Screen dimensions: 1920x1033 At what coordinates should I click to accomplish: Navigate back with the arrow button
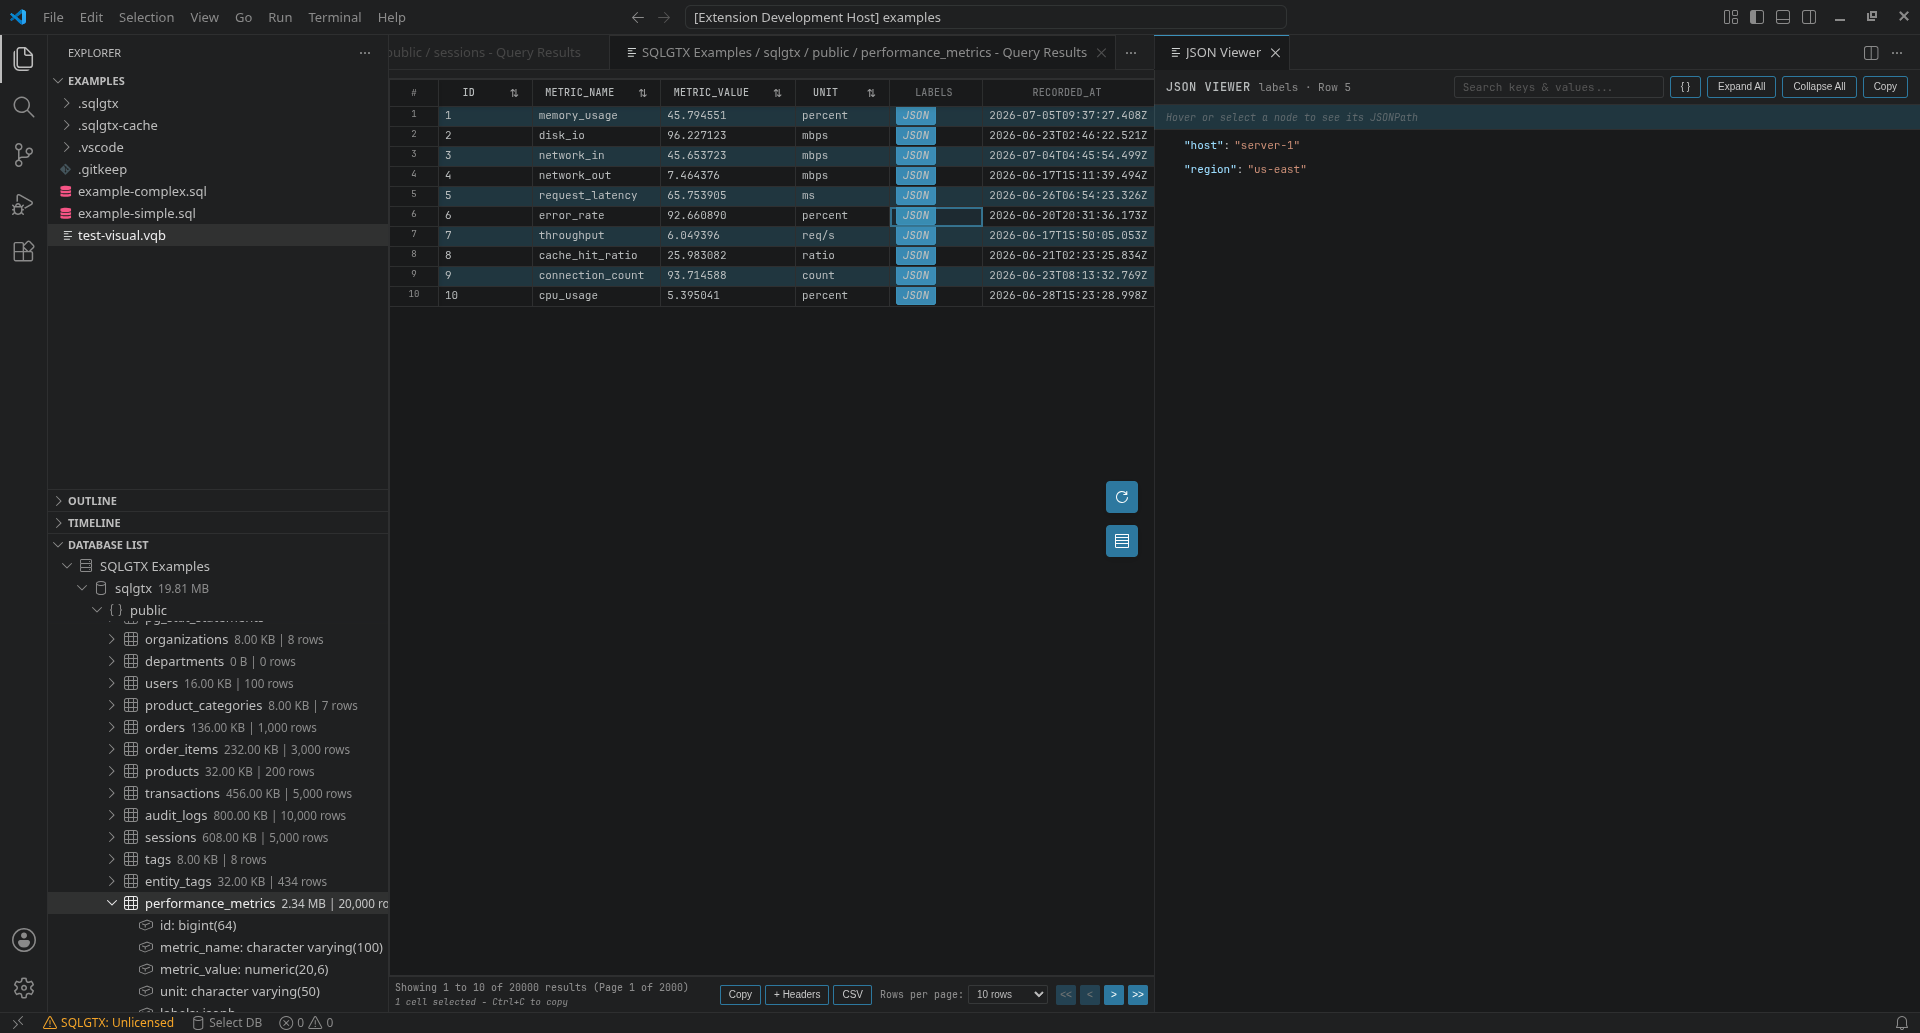[638, 17]
